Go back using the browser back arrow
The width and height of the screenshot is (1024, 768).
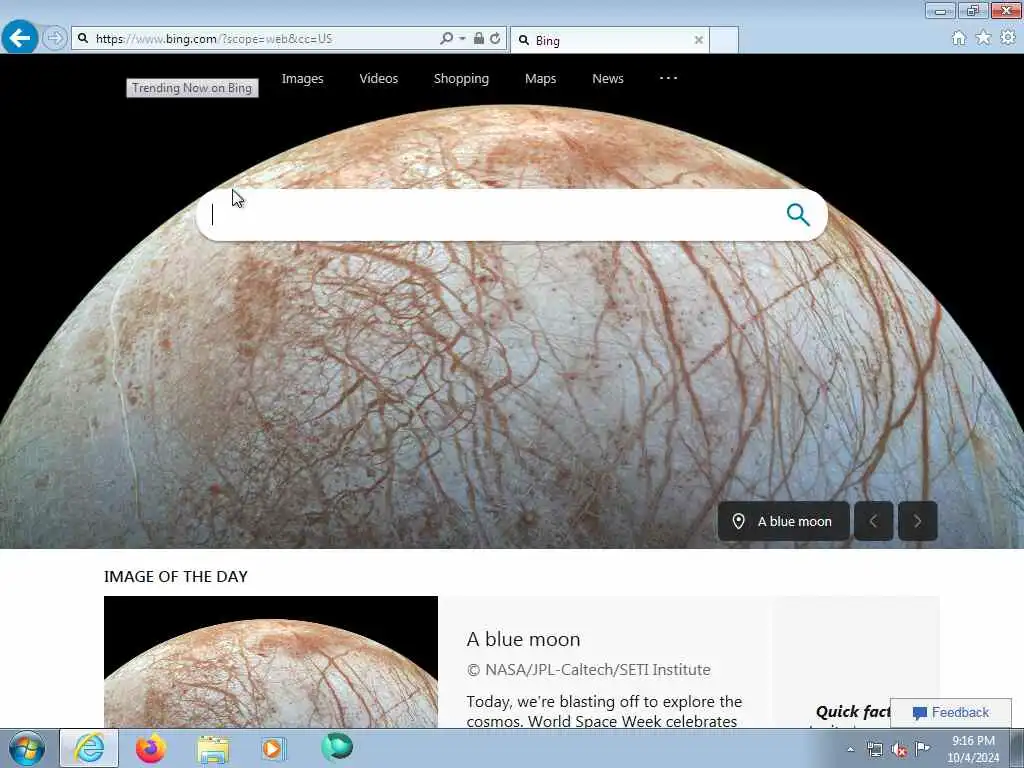click(x=20, y=38)
